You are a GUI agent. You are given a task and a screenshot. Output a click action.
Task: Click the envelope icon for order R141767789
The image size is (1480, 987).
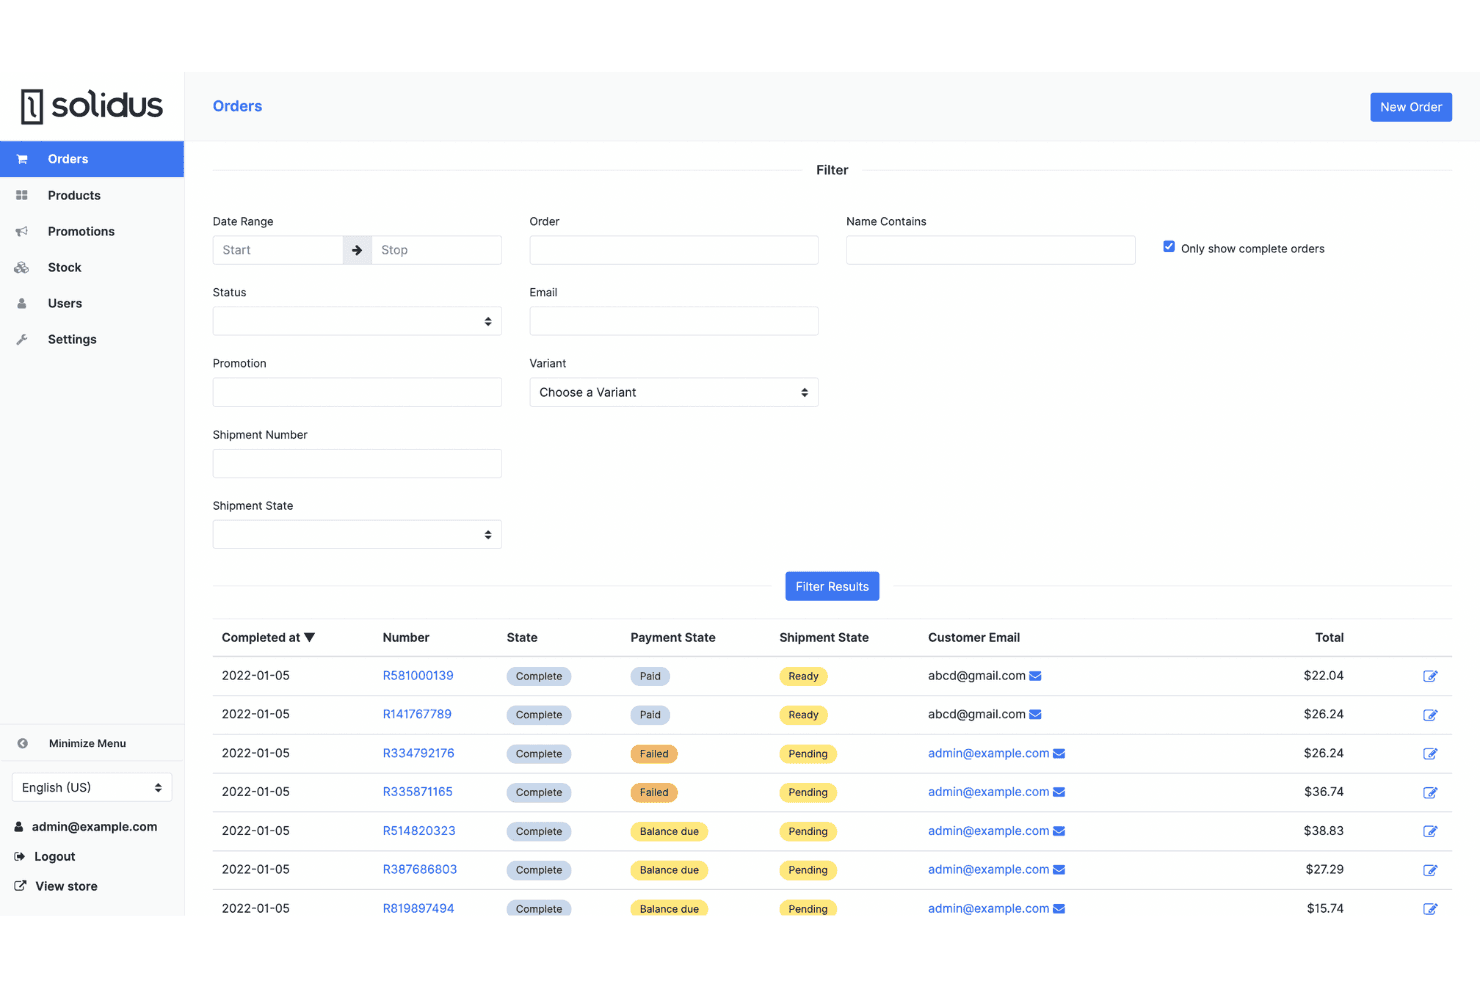[x=1036, y=714]
